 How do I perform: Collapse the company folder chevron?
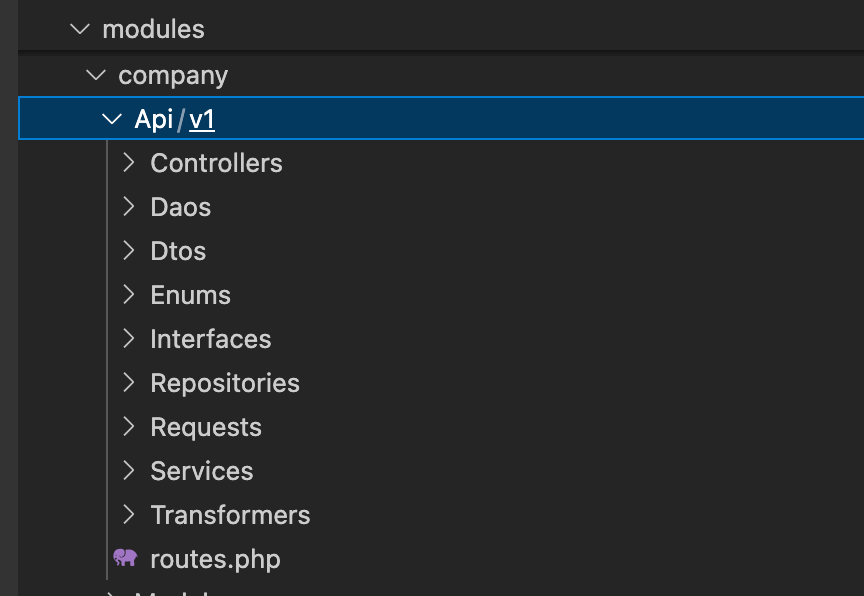point(95,74)
